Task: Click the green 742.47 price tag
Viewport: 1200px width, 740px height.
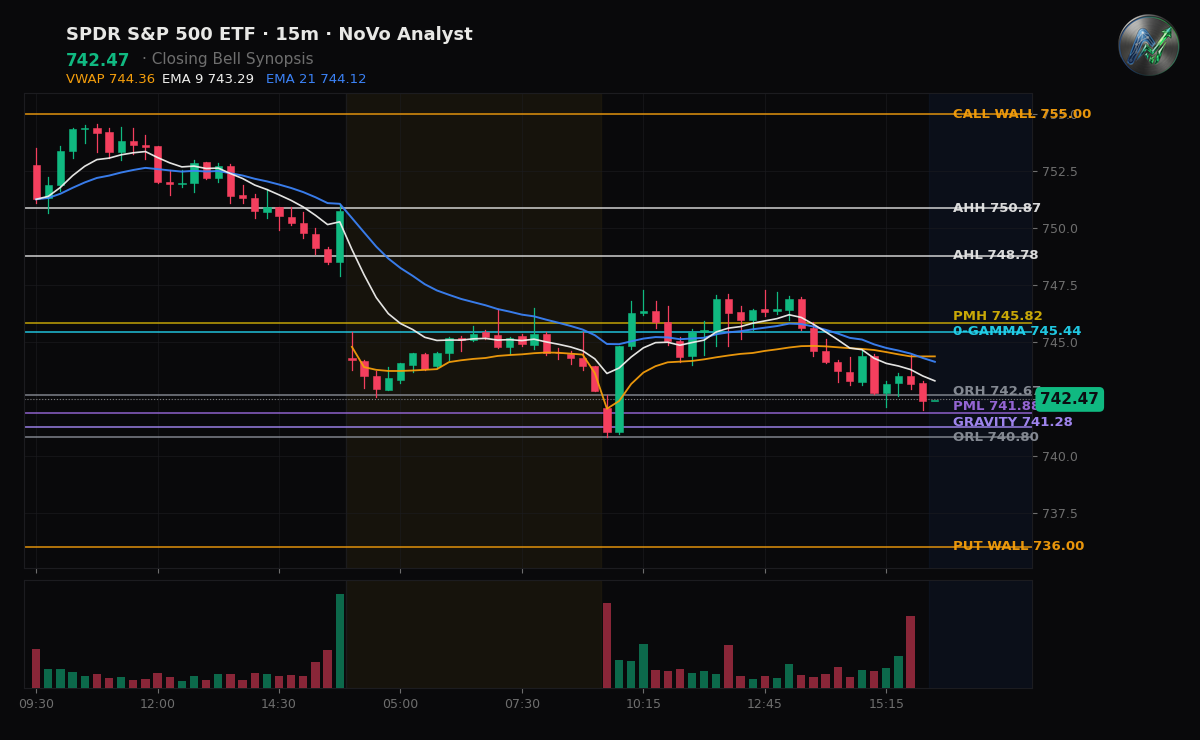Action: 1069,399
